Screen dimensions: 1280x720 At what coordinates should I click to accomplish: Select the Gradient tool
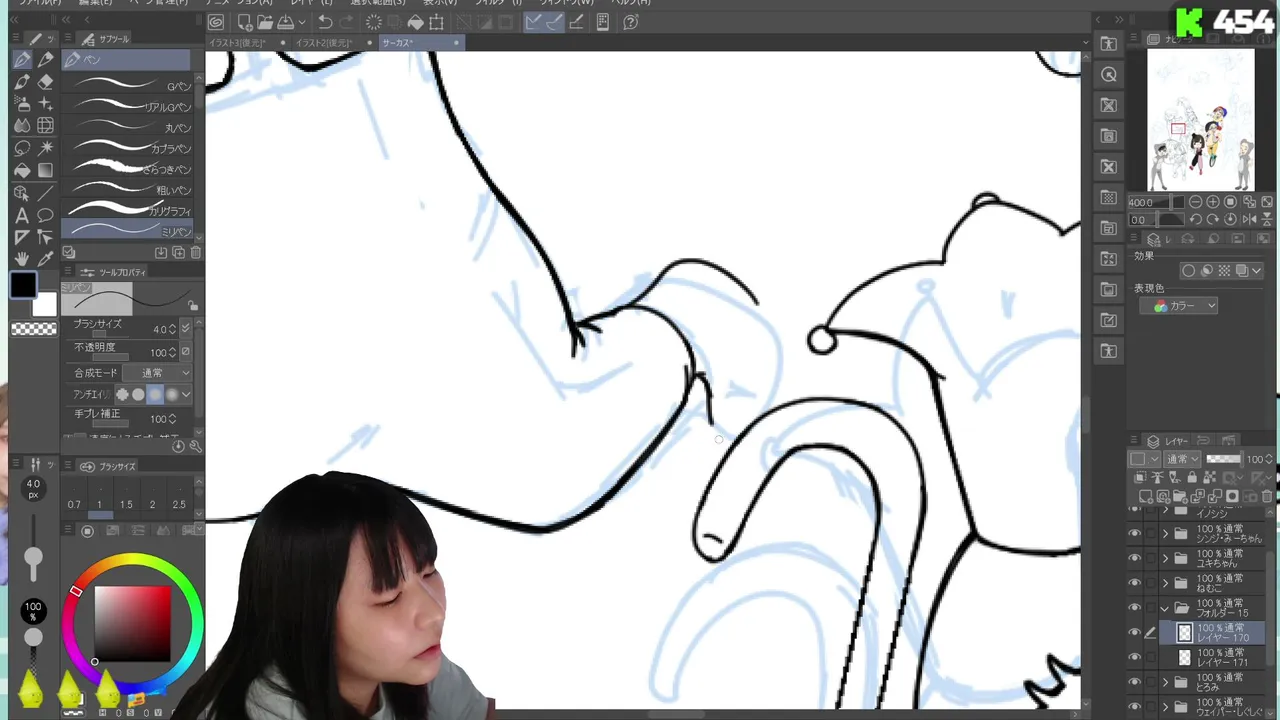(x=45, y=170)
